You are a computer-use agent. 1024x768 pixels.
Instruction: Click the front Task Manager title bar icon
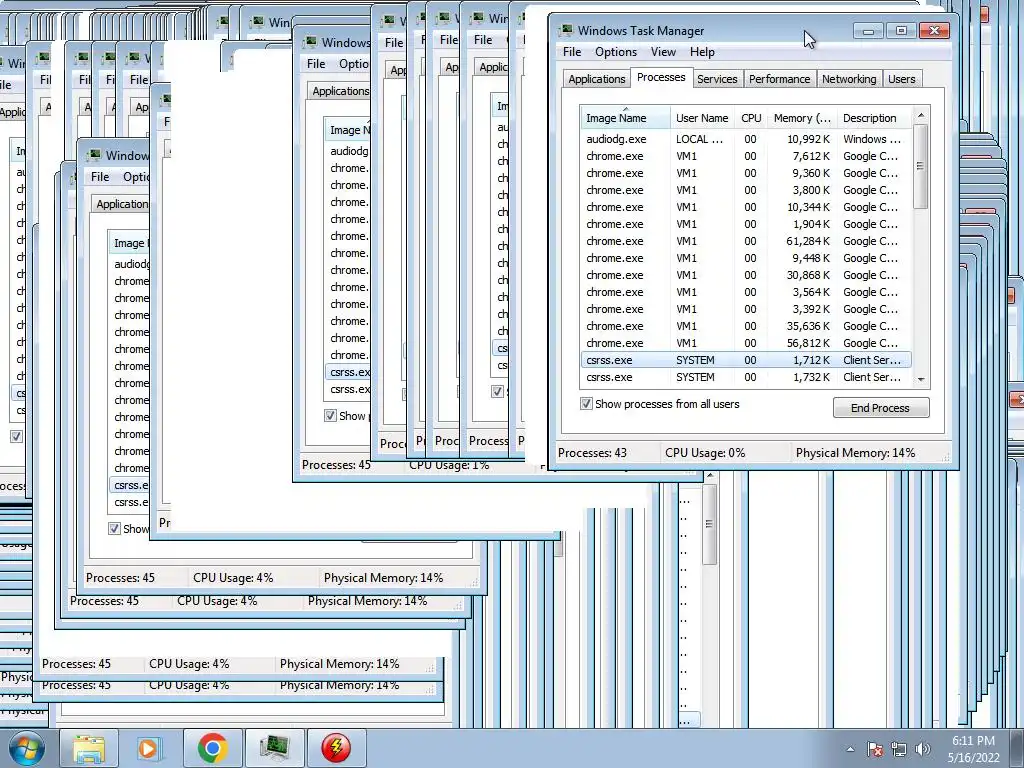566,30
